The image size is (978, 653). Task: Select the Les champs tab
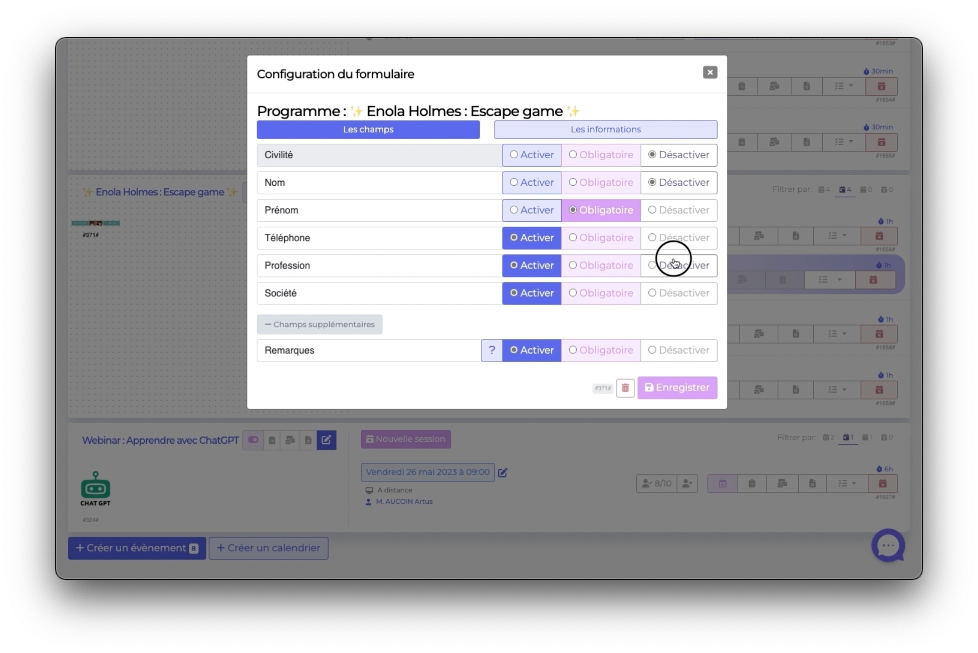coord(368,129)
